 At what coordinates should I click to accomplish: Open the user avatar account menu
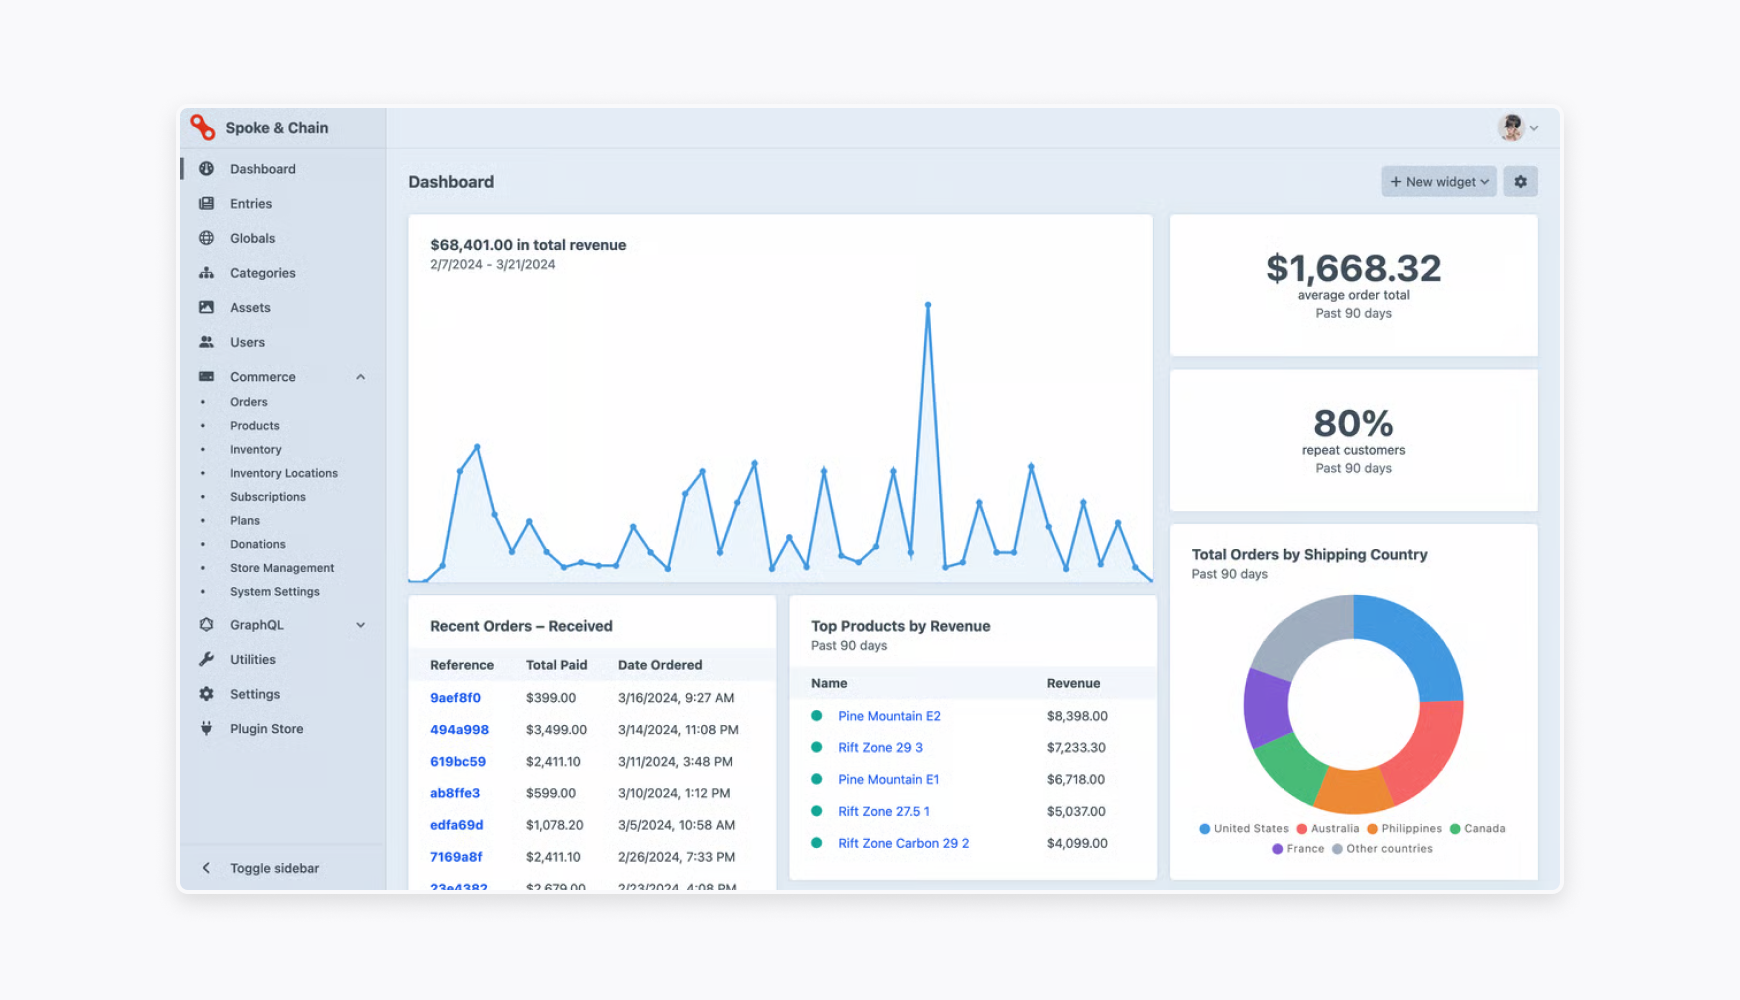coord(1516,128)
